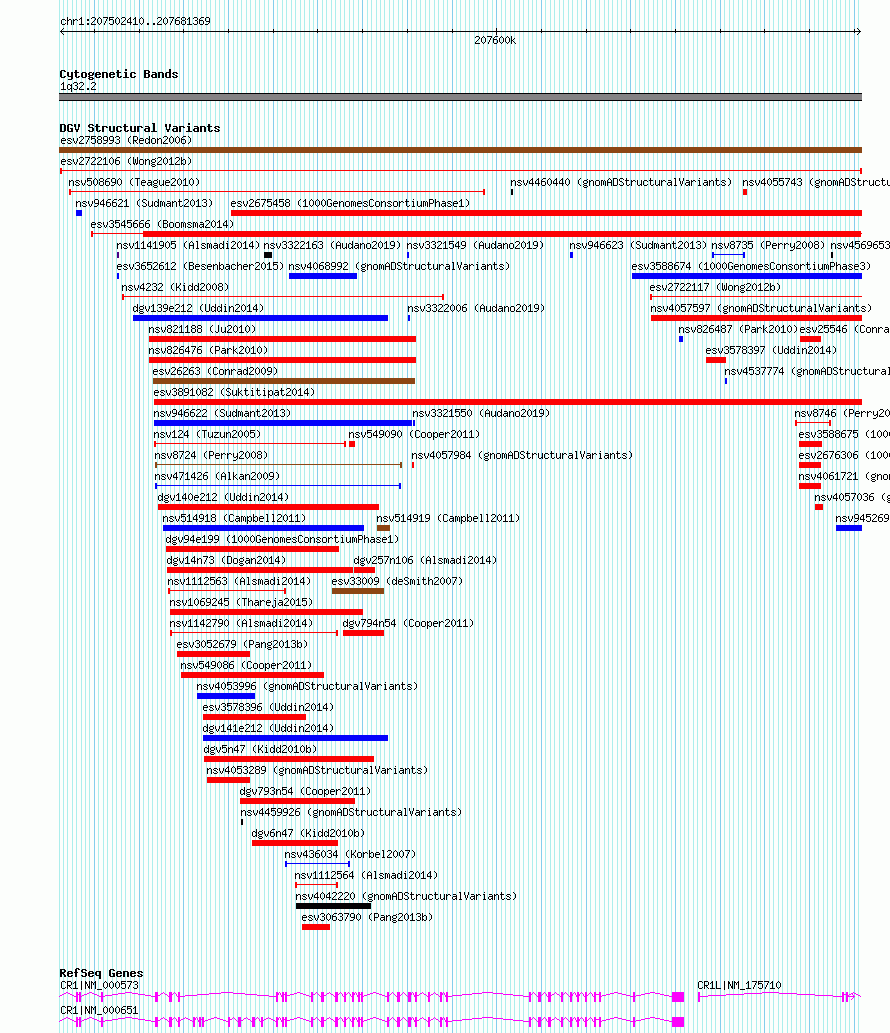Click esv3891082 (Suktitipat2014) label
Image resolution: width=890 pixels, height=1033 pixels.
click(234, 393)
